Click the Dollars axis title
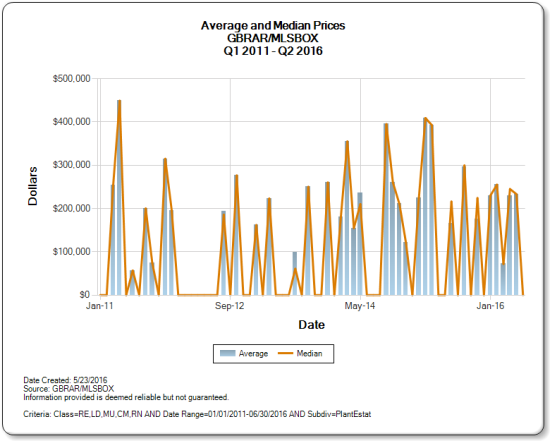This screenshot has width=550, height=441. tap(33, 186)
